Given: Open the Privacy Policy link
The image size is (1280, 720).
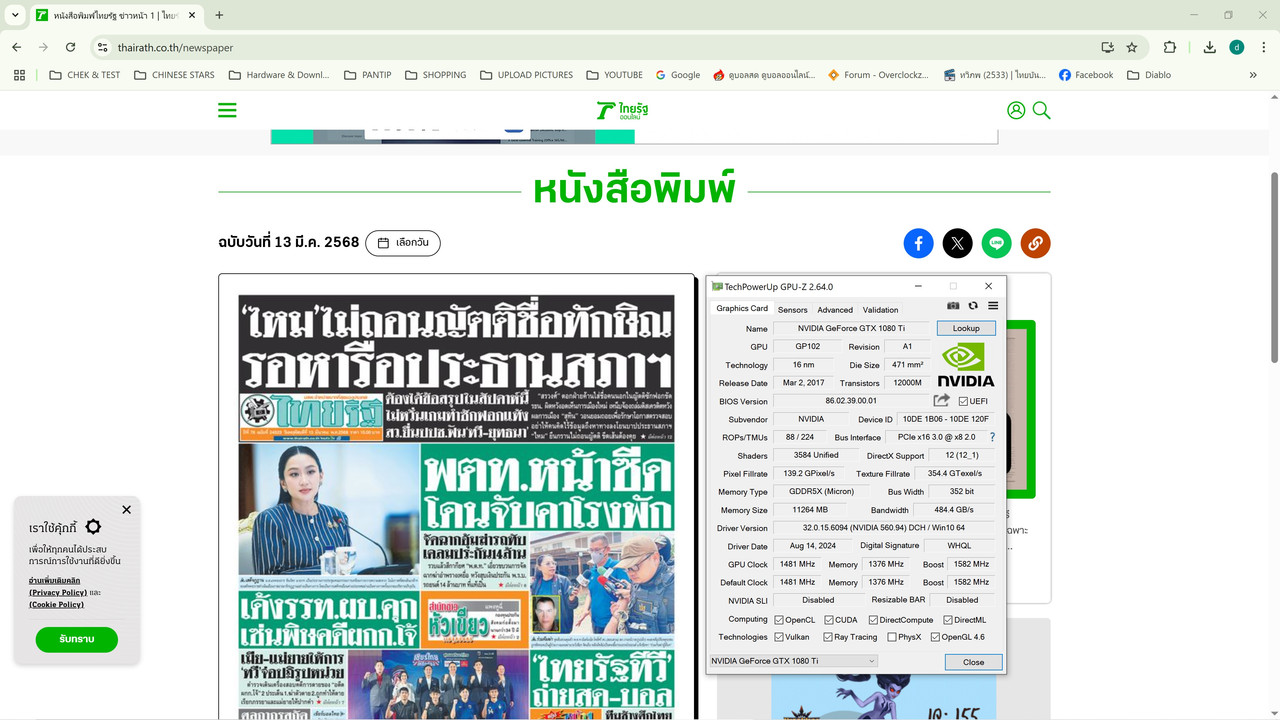Looking at the screenshot, I should [59, 592].
